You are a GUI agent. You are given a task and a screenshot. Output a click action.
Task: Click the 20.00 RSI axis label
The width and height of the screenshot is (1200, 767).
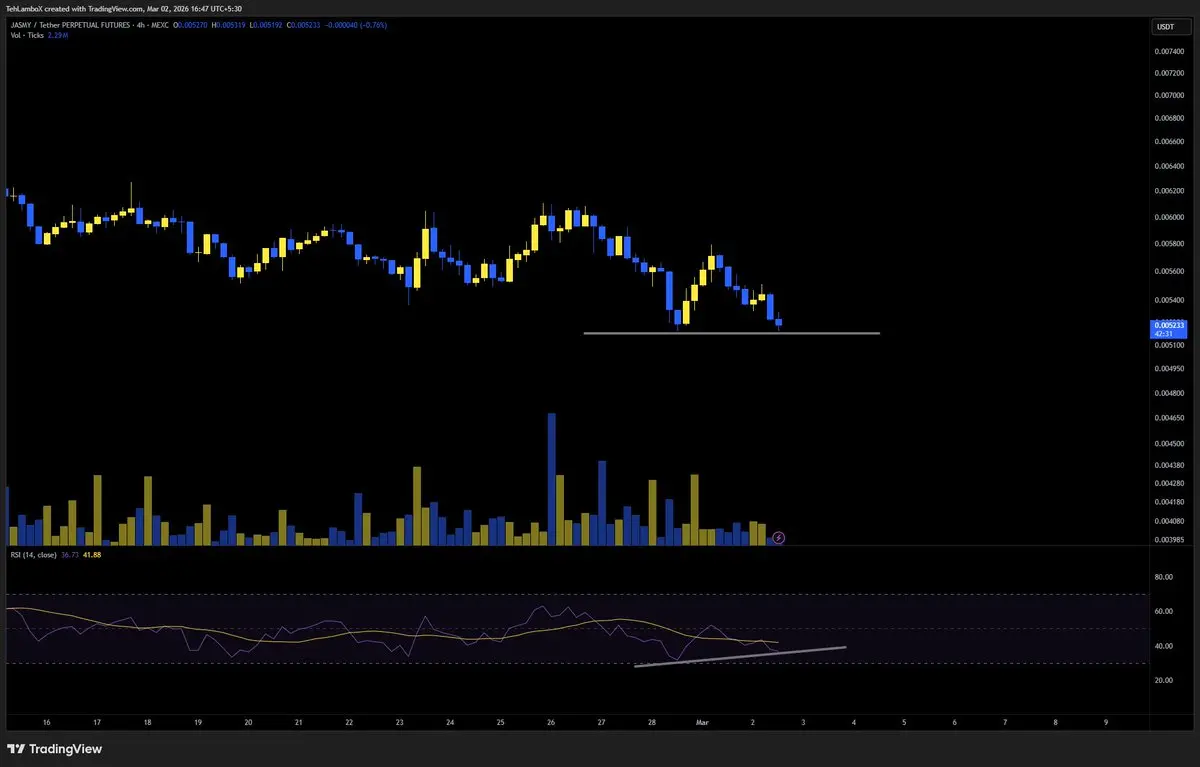(x=1165, y=681)
